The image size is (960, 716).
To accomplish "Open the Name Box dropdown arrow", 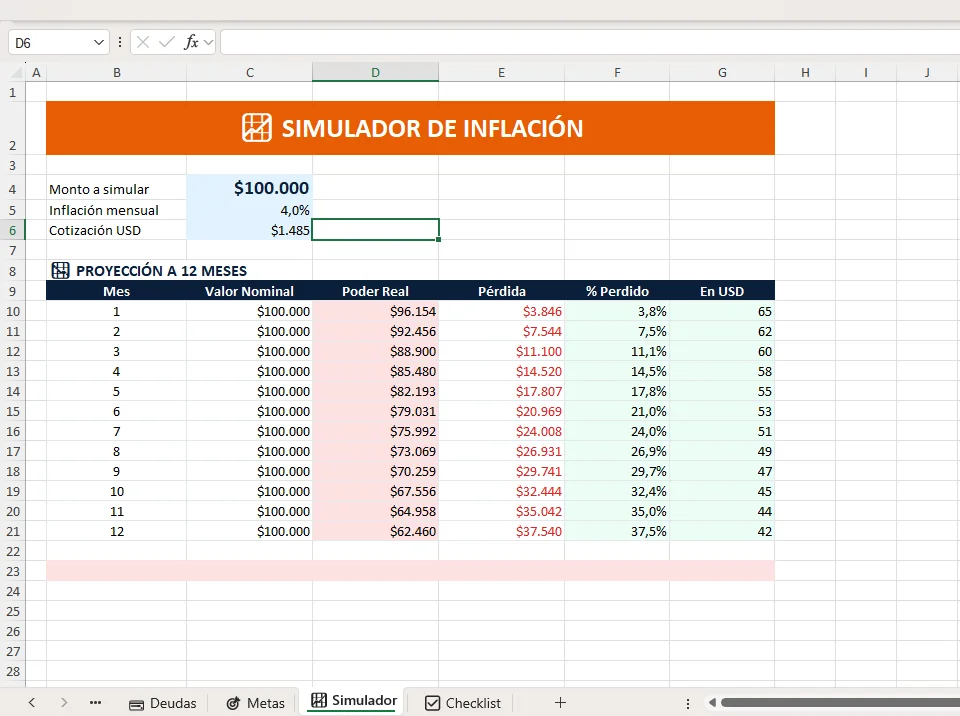I will click(x=97, y=42).
